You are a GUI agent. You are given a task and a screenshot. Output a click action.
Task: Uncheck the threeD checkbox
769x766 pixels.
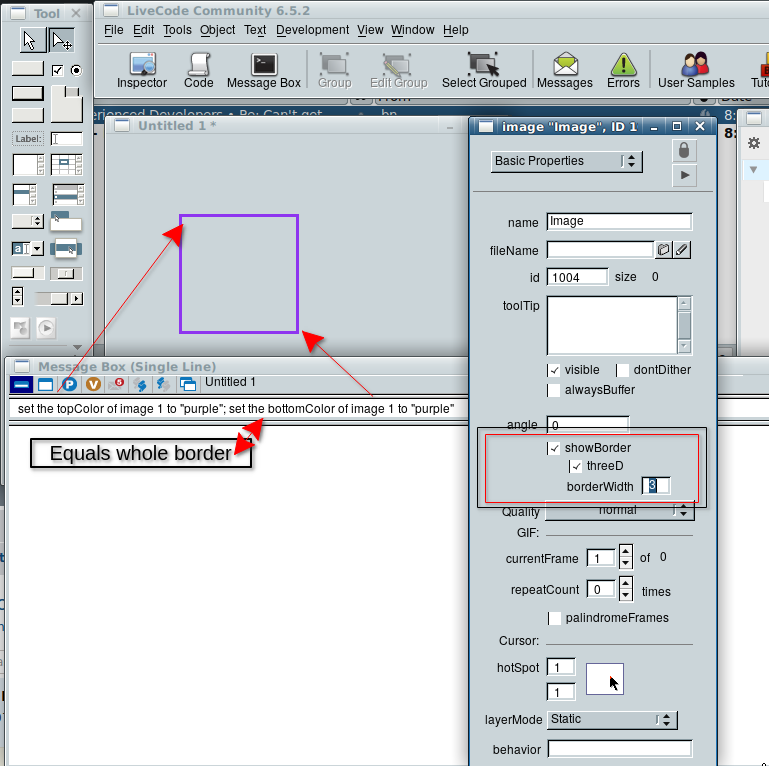(576, 466)
